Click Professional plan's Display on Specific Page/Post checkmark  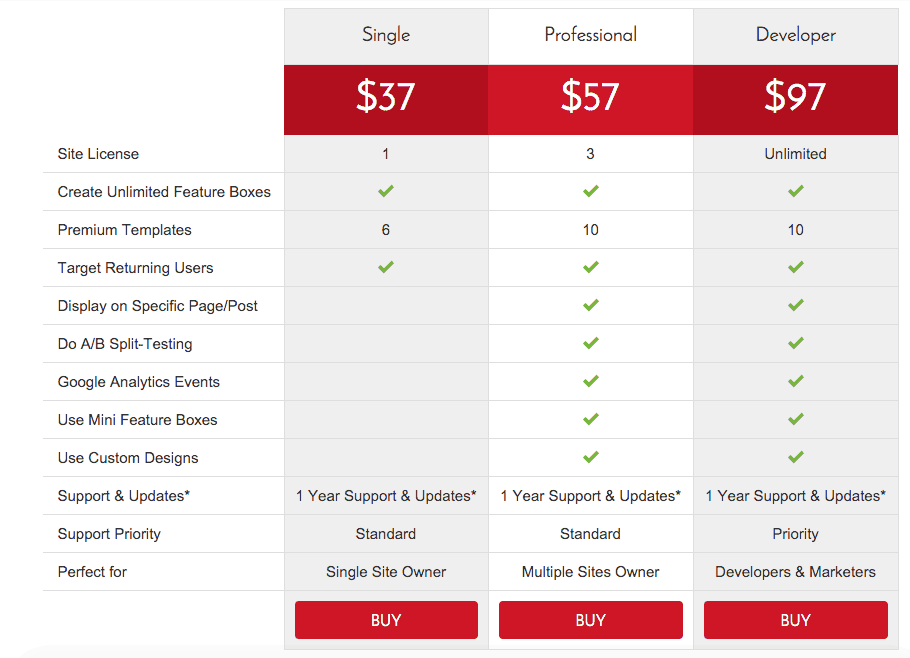(591, 305)
